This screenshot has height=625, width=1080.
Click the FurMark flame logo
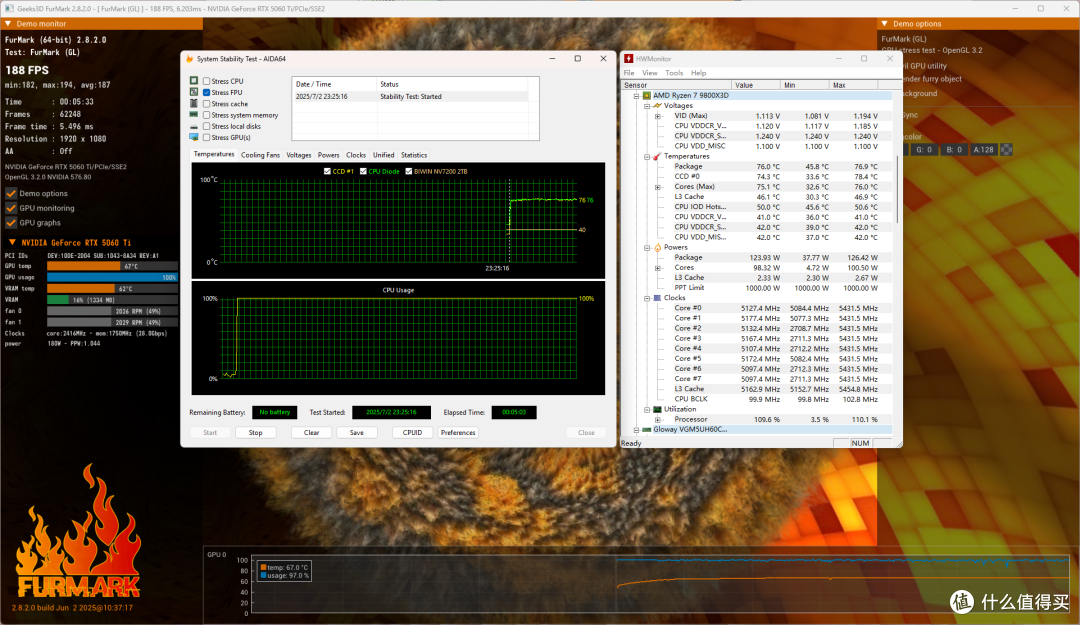78,532
